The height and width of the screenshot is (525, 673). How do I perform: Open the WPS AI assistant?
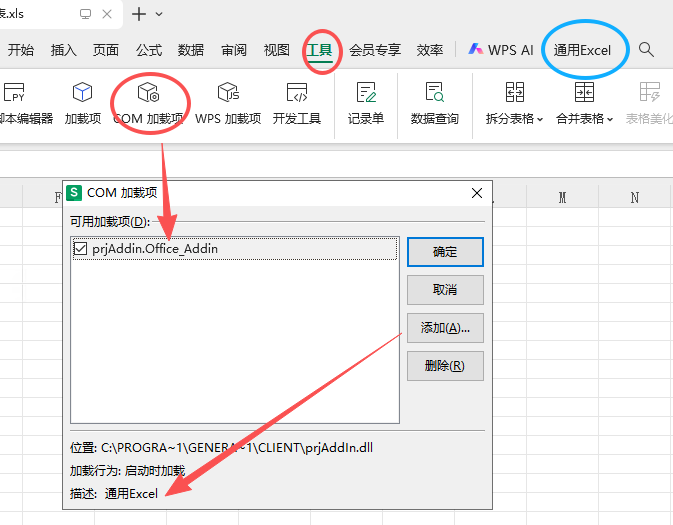pyautogui.click(x=500, y=49)
